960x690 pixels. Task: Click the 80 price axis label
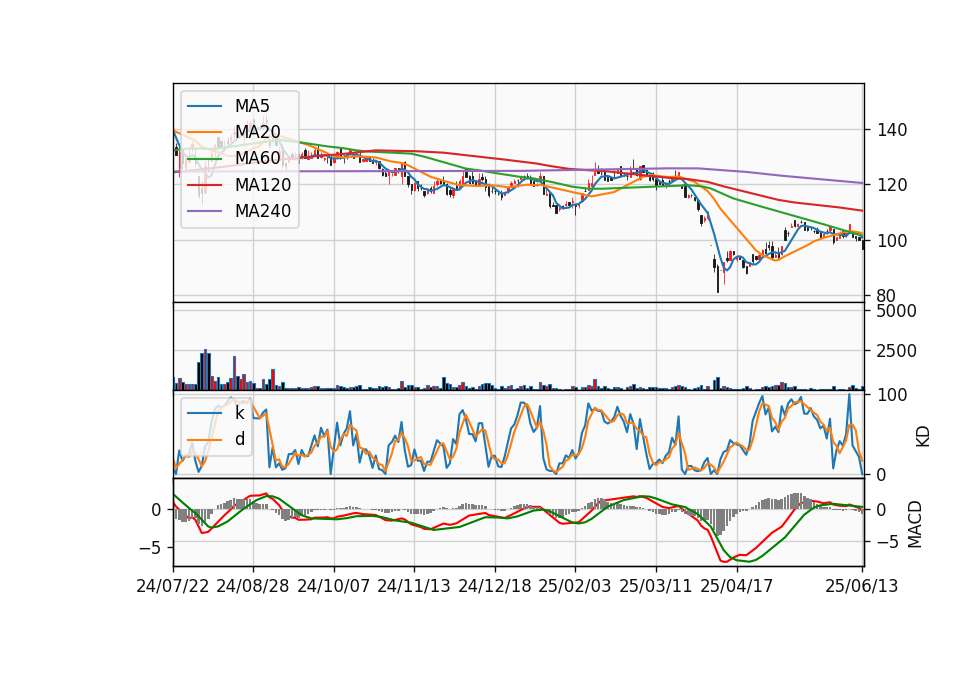pos(886,296)
